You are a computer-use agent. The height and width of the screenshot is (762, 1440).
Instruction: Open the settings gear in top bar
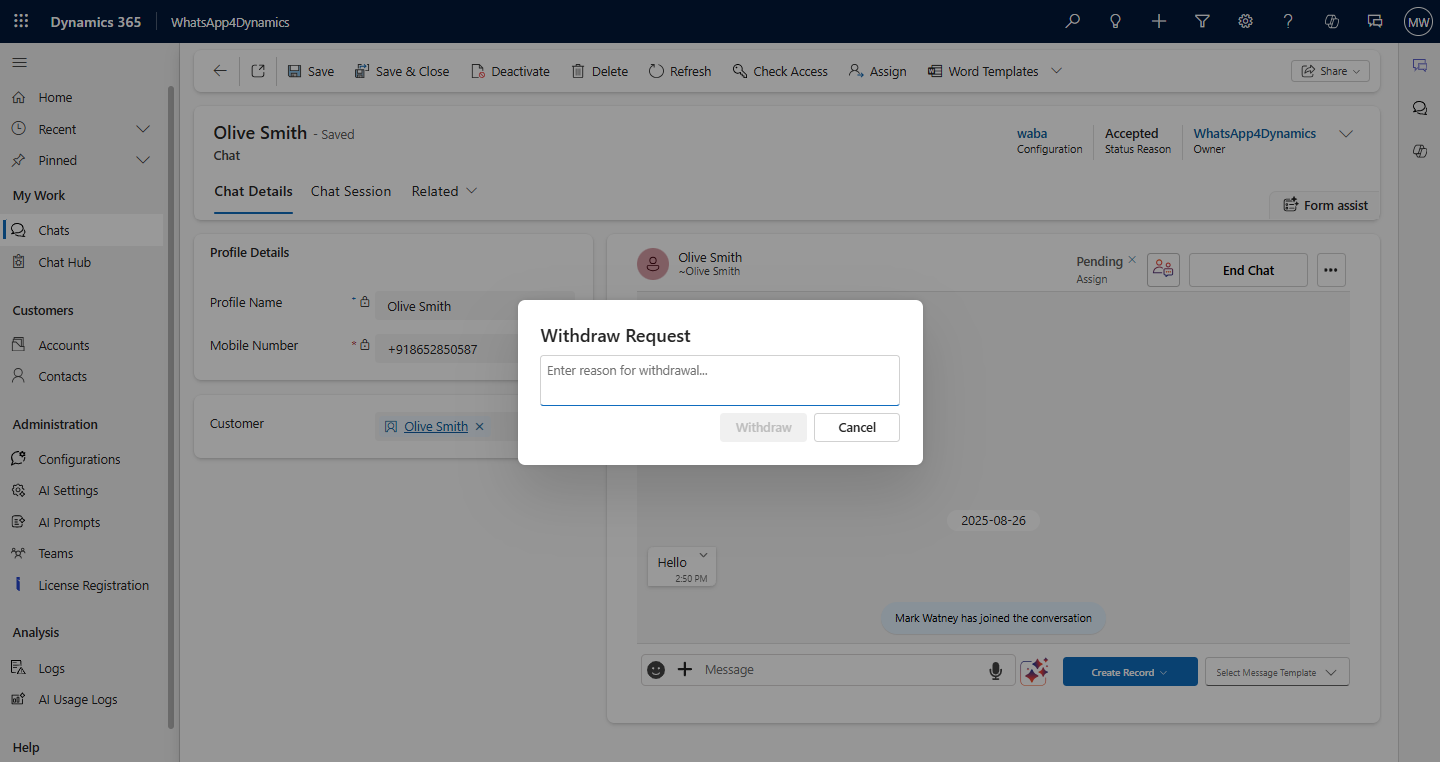(1245, 21)
